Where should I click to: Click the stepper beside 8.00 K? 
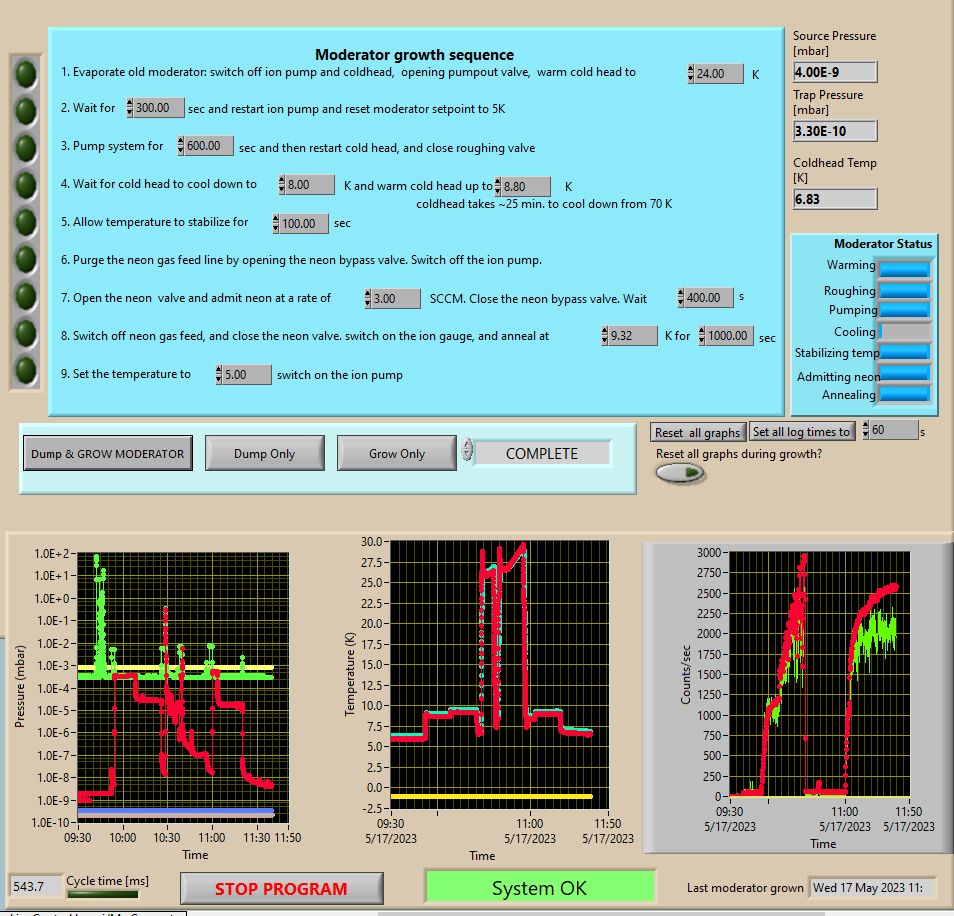282,184
